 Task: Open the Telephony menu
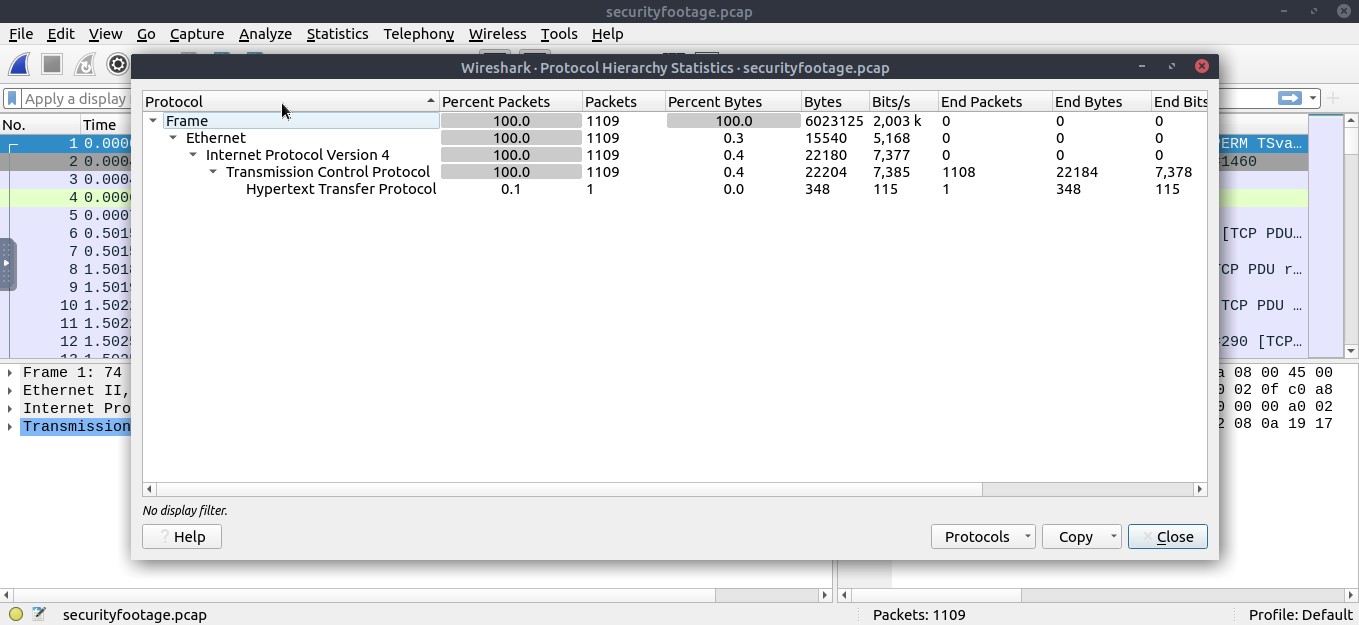(418, 34)
